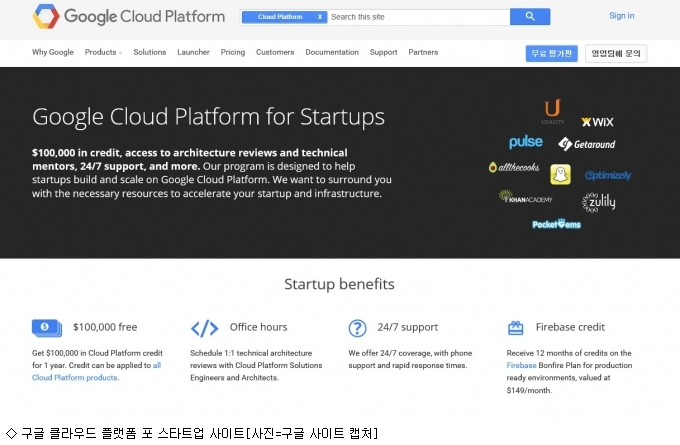Click the Pocket Gems logo
Viewport: 680px width, 445px height.
[556, 224]
